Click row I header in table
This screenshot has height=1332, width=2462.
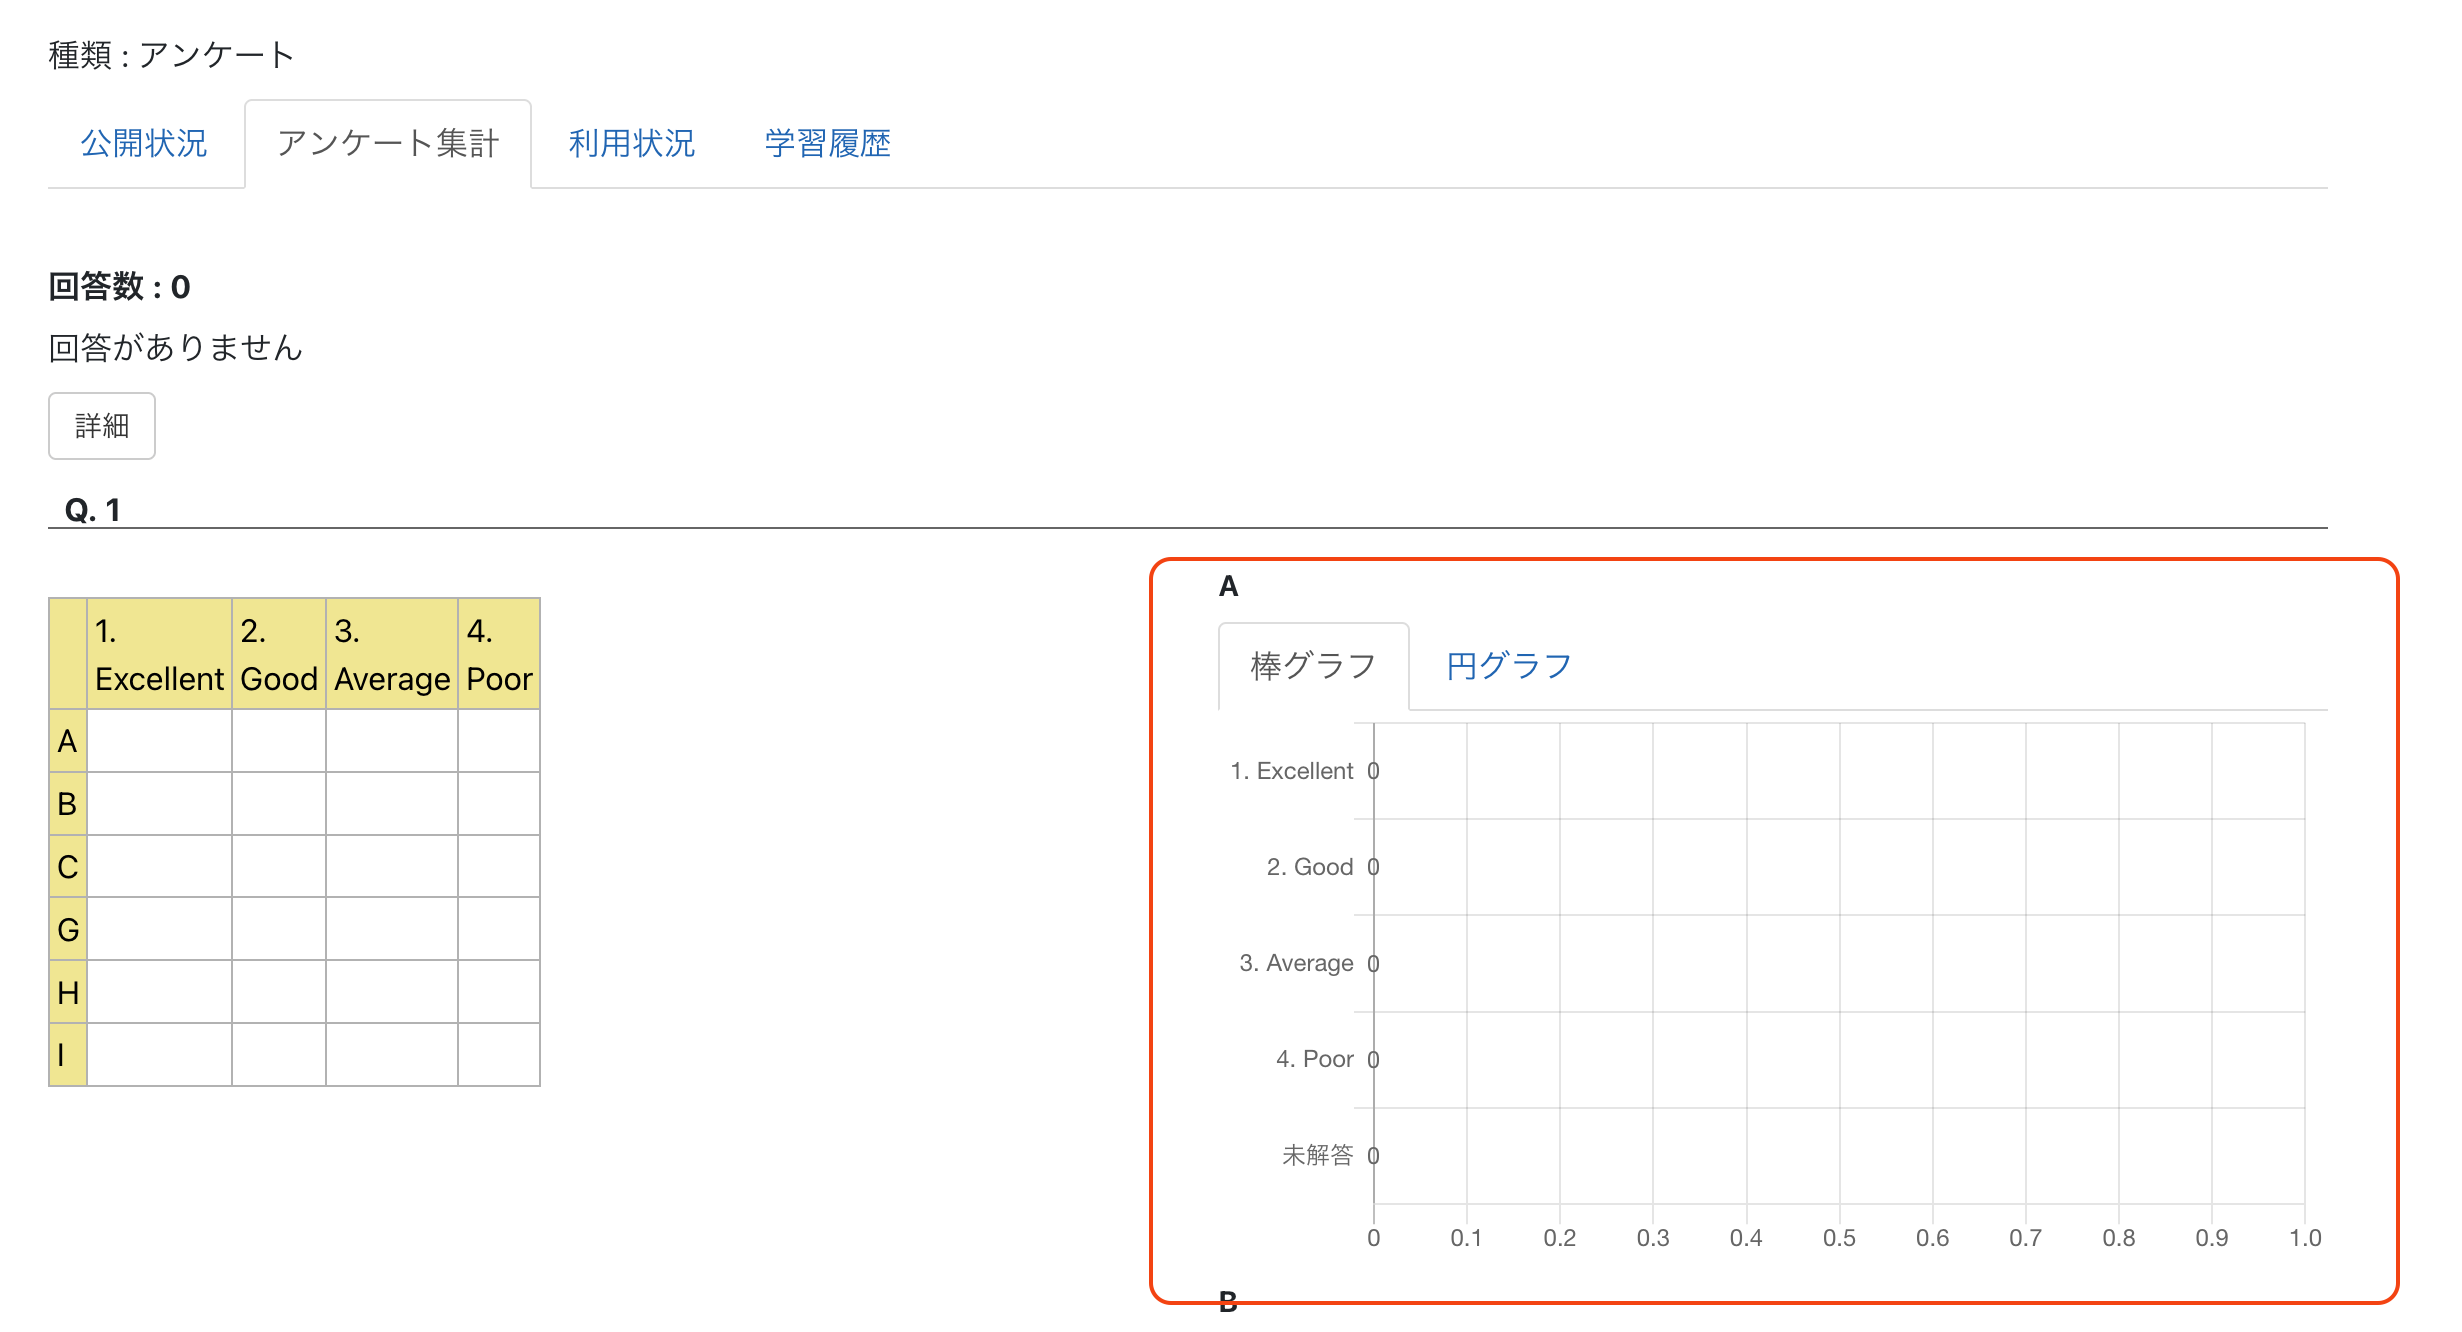coord(68,1055)
